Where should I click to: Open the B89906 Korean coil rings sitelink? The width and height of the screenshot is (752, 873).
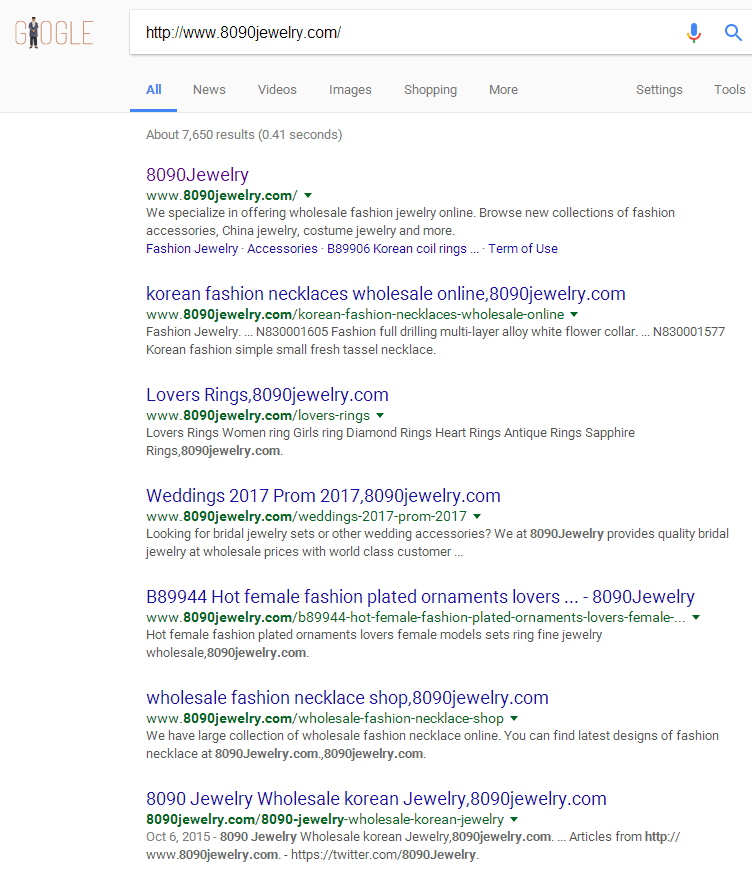tap(402, 249)
